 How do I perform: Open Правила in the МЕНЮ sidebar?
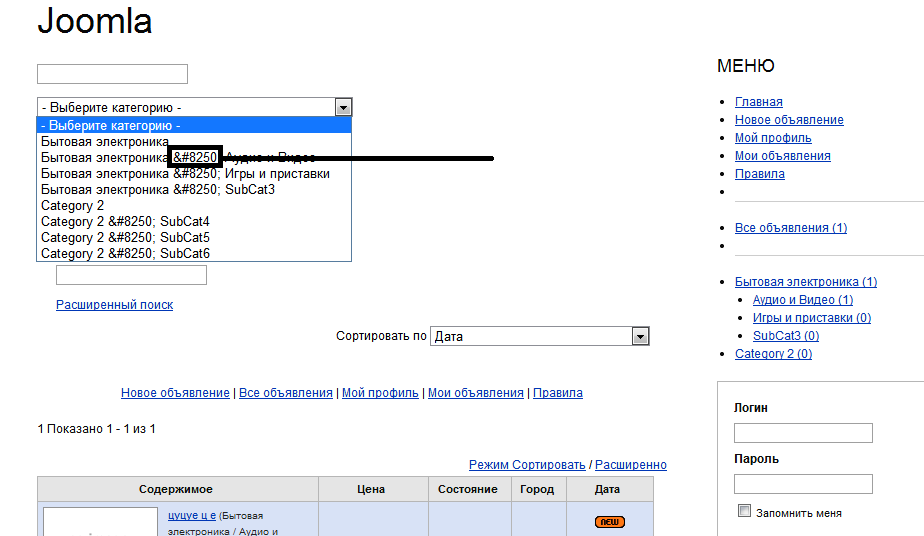click(760, 174)
